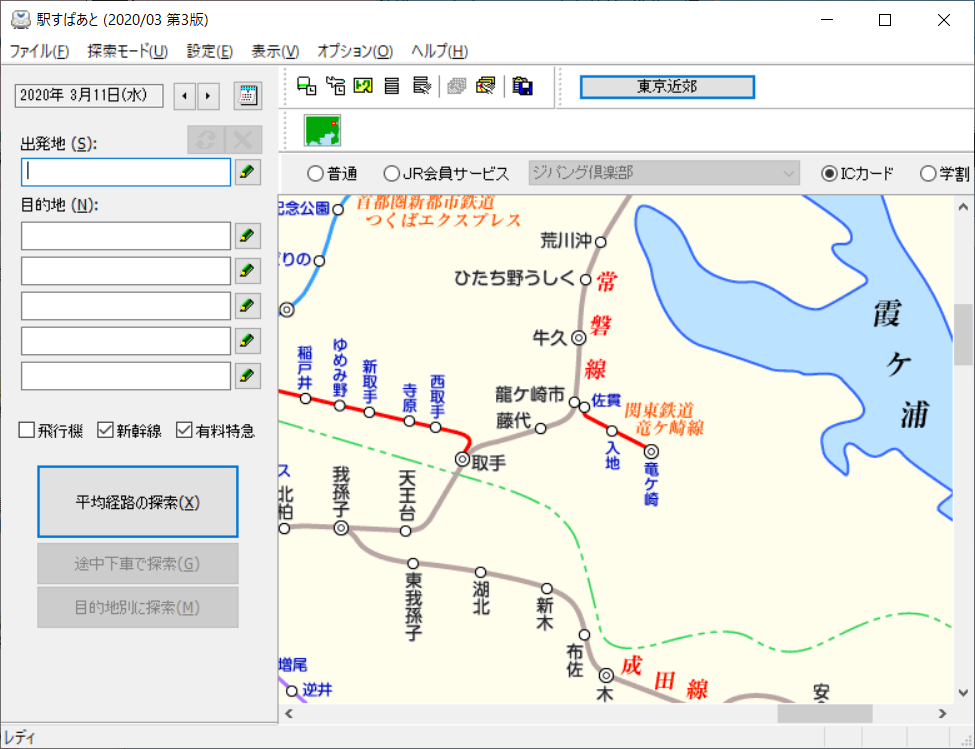This screenshot has width=975, height=749.
Task: Click the 目的地別に探索(M) button
Action: [x=137, y=607]
